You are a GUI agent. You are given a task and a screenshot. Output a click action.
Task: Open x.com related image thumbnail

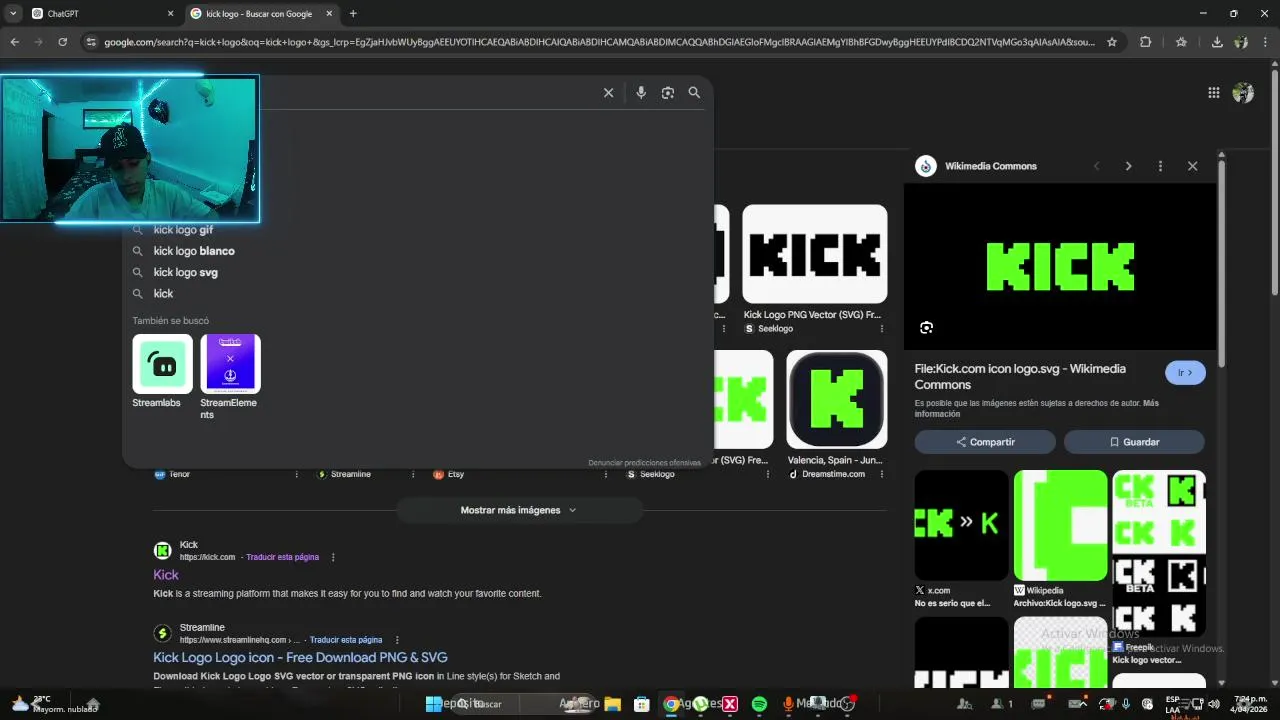click(962, 525)
